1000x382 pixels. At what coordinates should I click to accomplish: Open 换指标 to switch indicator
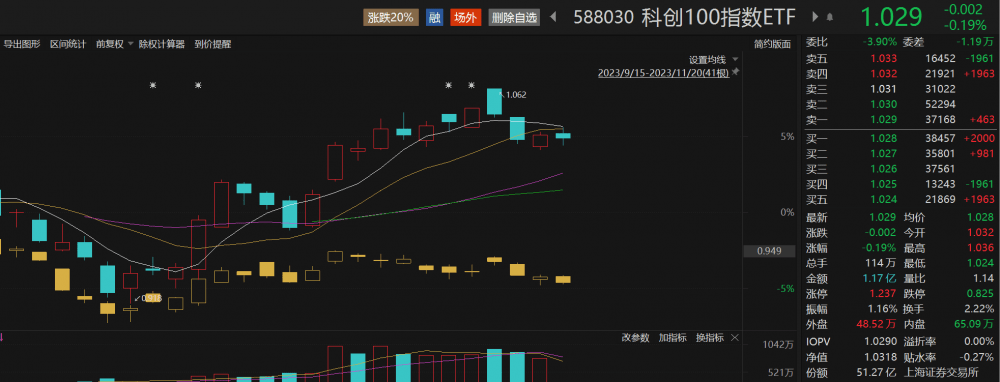710,337
